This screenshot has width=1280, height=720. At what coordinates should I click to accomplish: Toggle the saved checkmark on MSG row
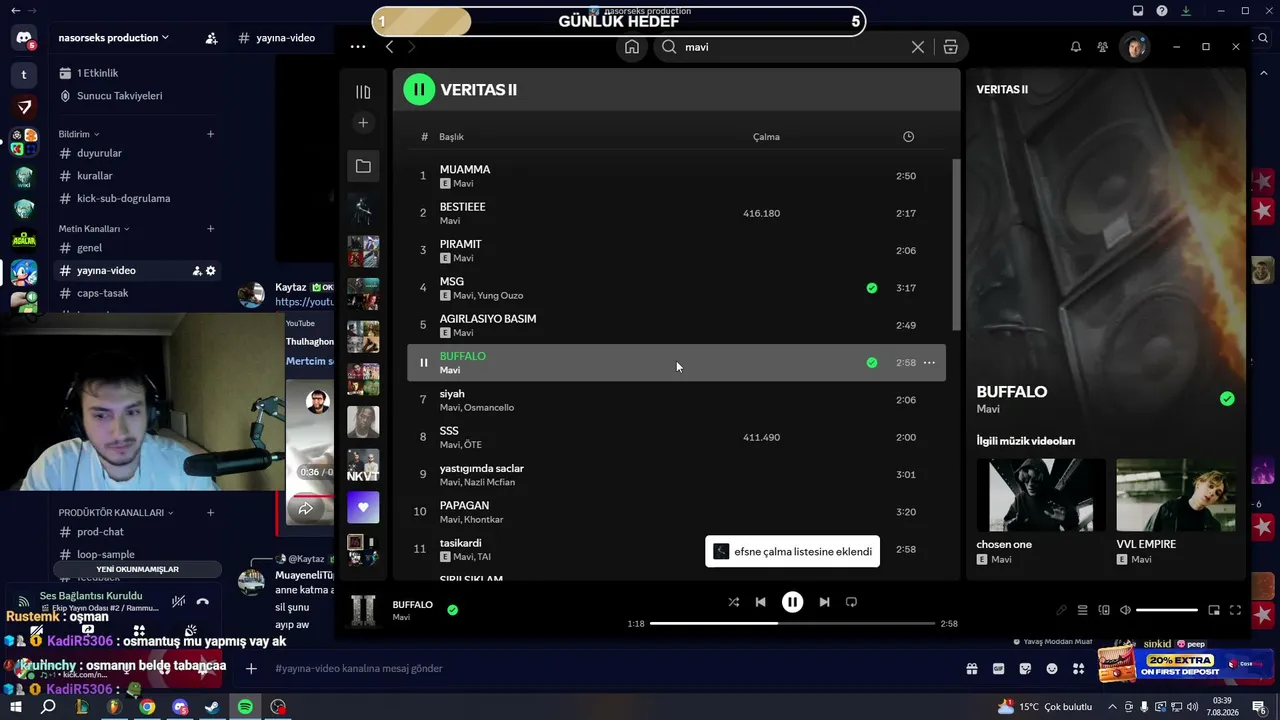click(872, 288)
